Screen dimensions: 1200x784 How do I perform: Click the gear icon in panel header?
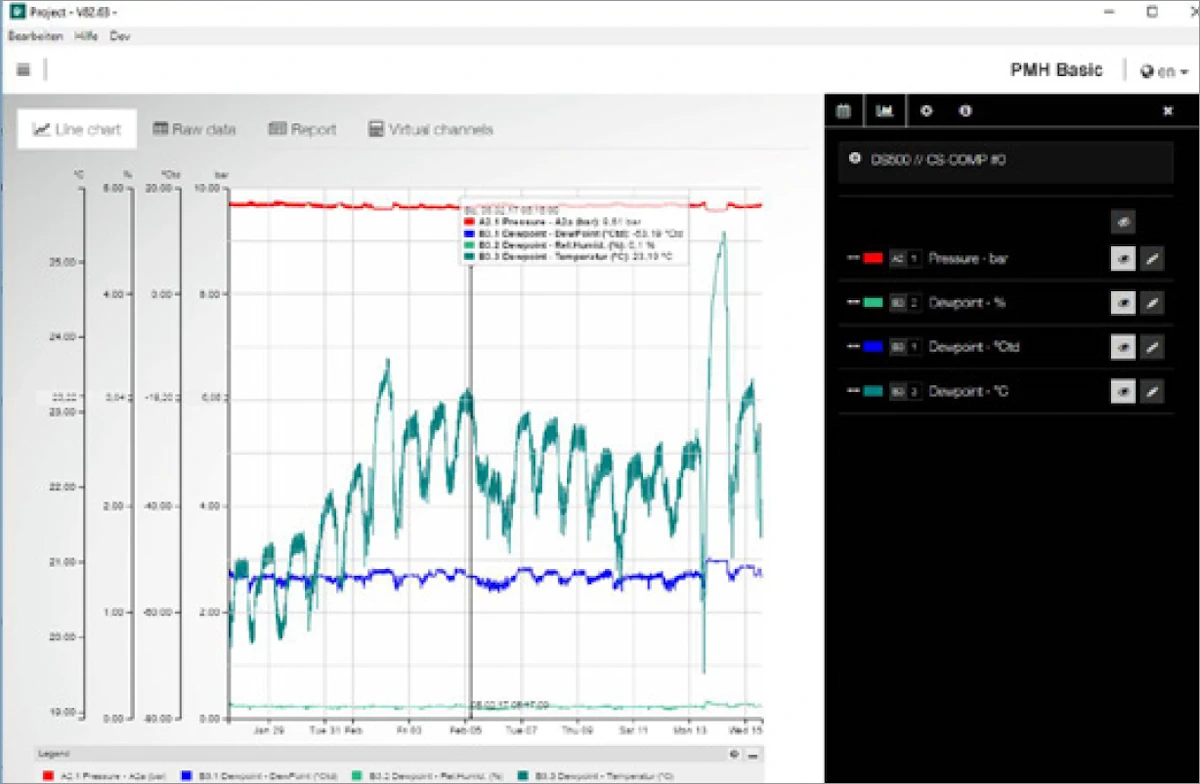[x=926, y=111]
